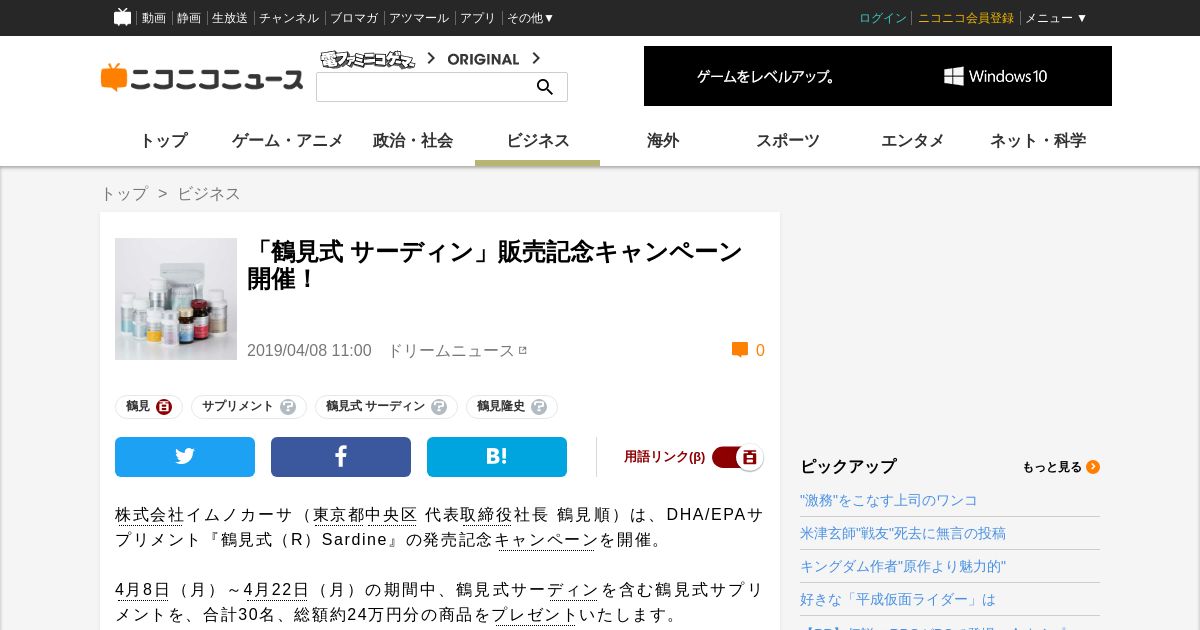
Task: Click question mark icon on サプリメント tag
Action: click(x=288, y=407)
